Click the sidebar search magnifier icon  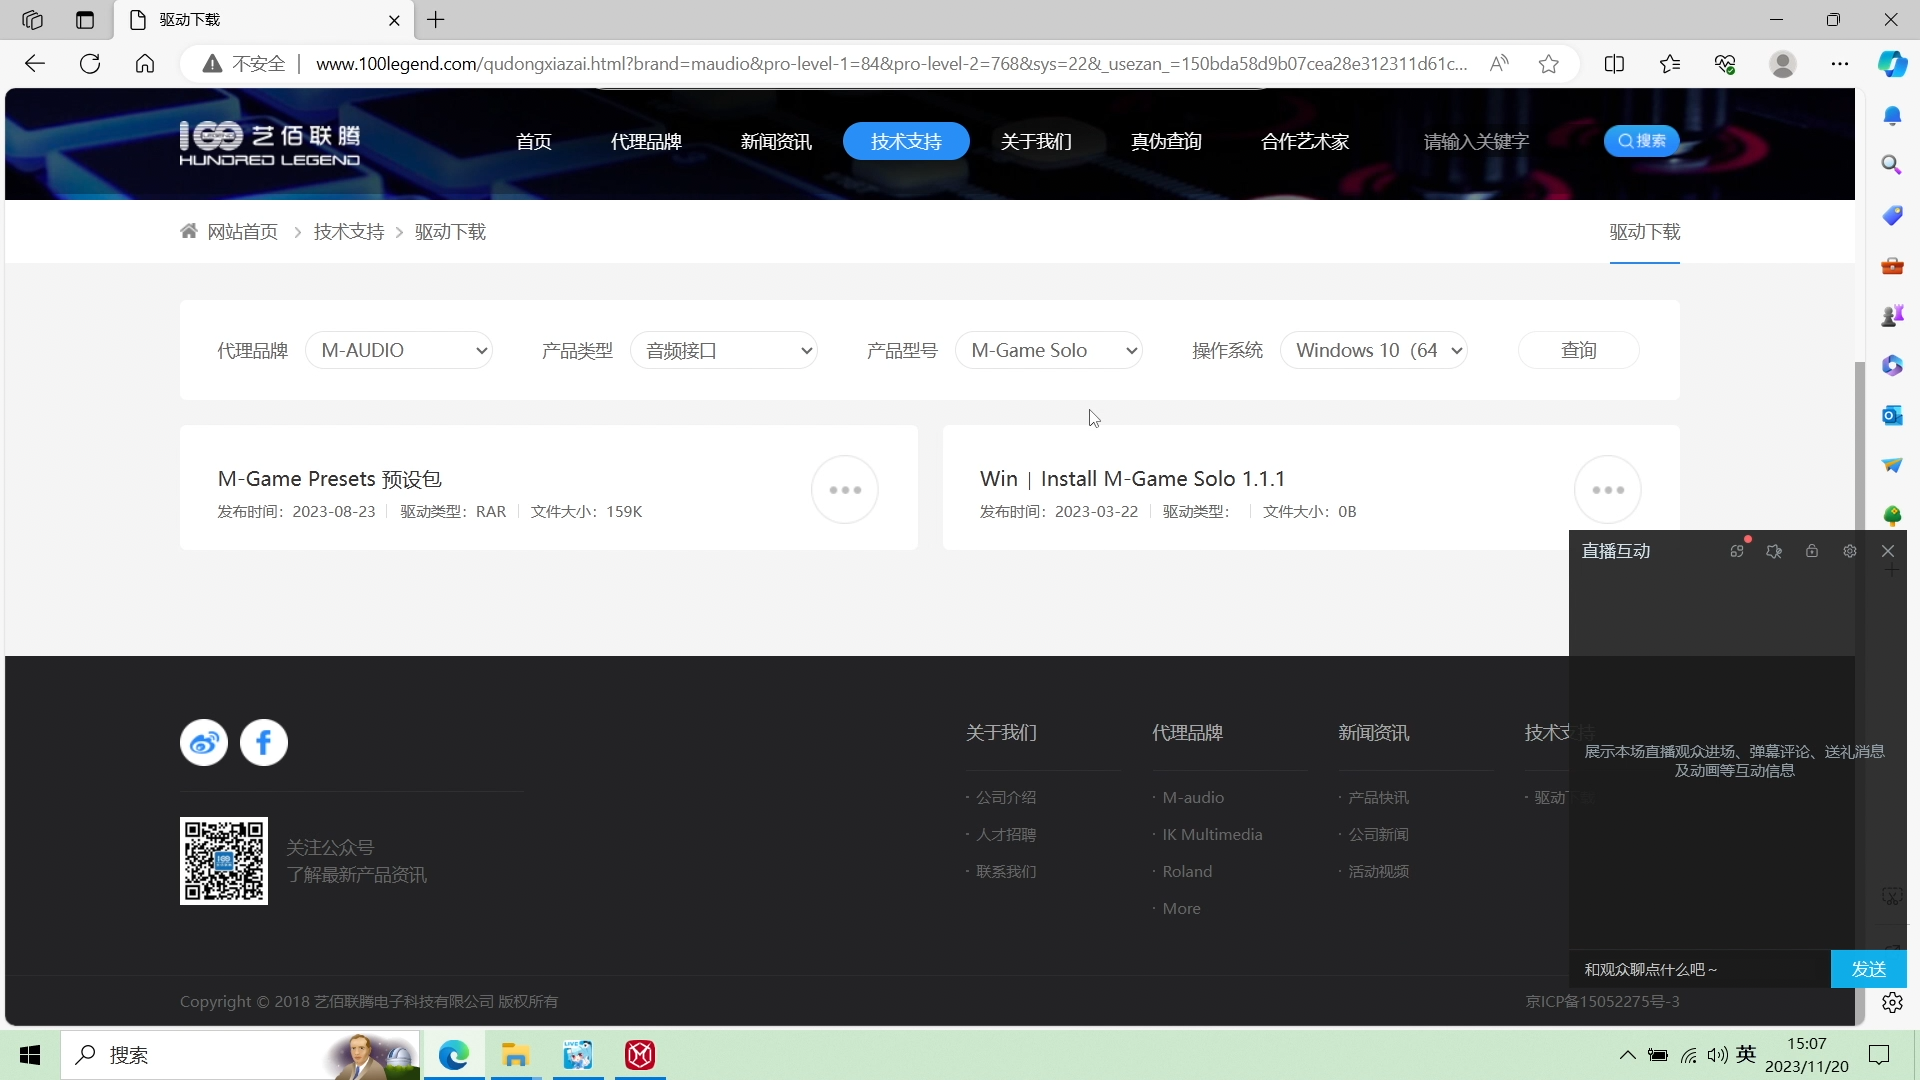tap(1892, 165)
